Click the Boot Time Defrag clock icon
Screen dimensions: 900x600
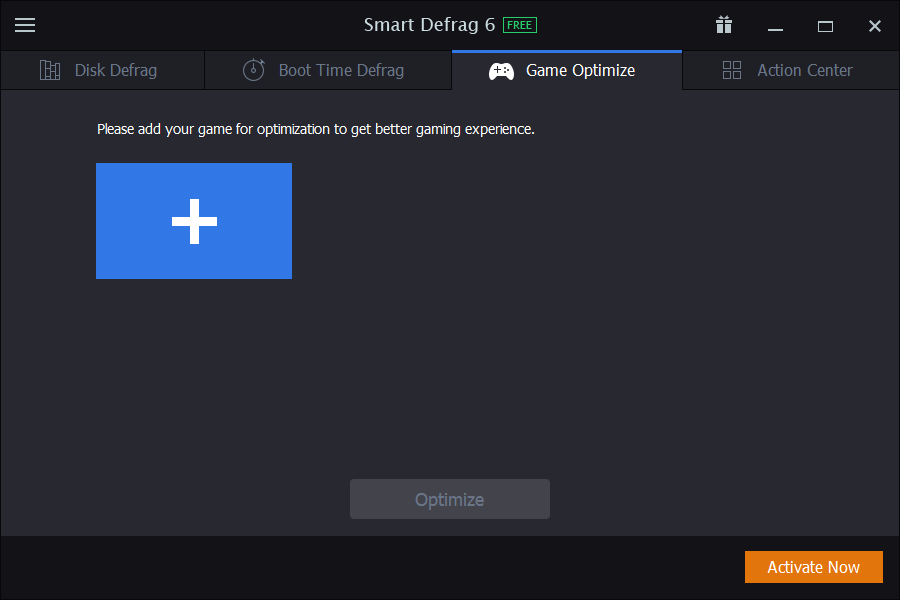[x=254, y=70]
